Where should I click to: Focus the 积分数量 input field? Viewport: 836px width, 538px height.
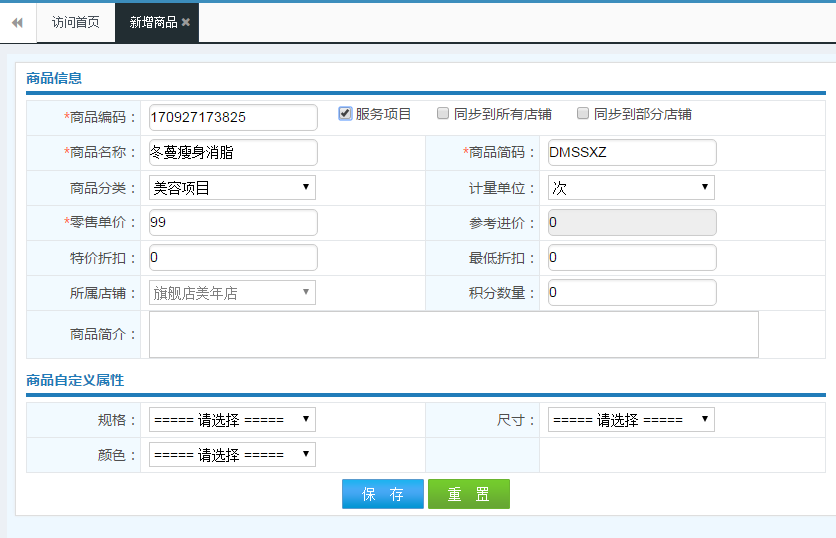coord(632,292)
